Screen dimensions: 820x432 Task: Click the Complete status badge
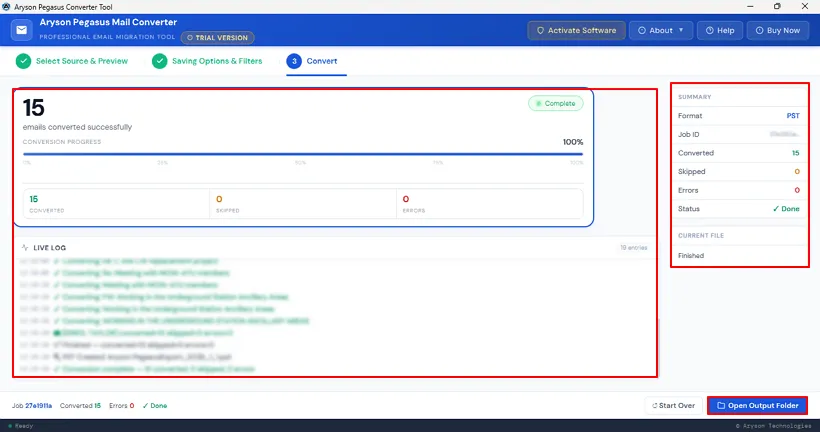coord(555,104)
